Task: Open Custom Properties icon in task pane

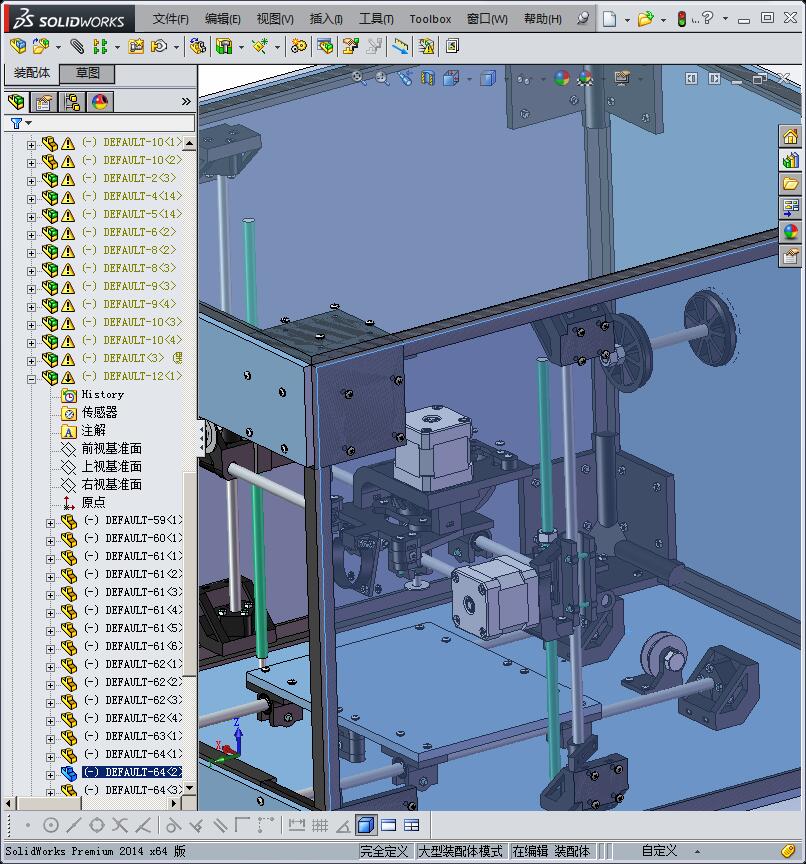Action: [x=791, y=256]
